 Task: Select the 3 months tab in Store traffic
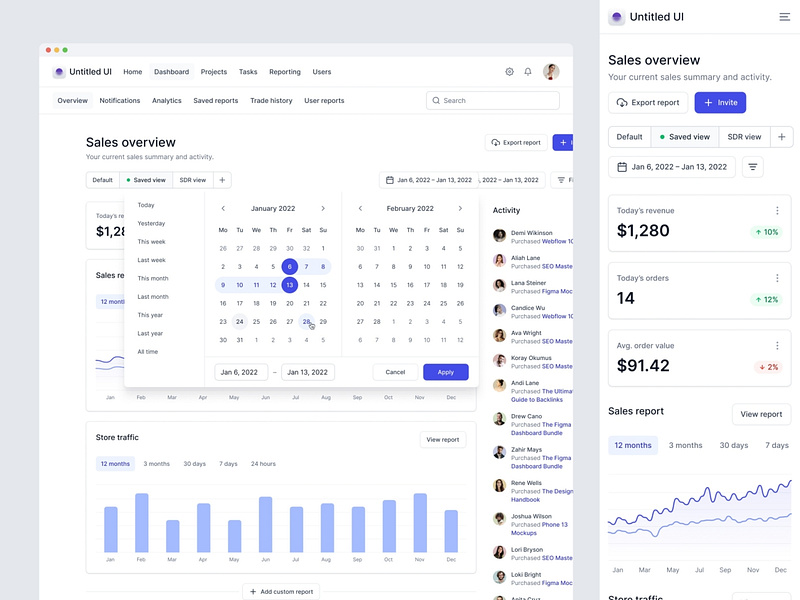click(x=156, y=463)
